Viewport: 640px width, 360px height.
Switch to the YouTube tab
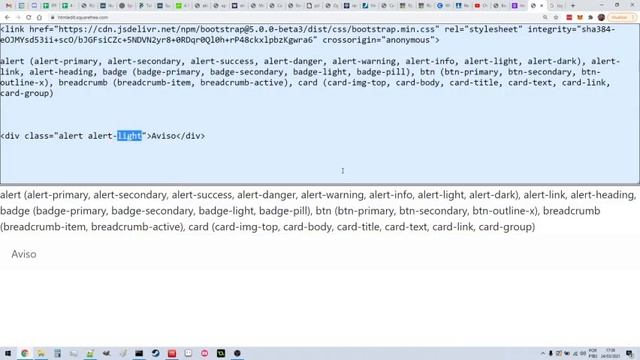point(481,6)
